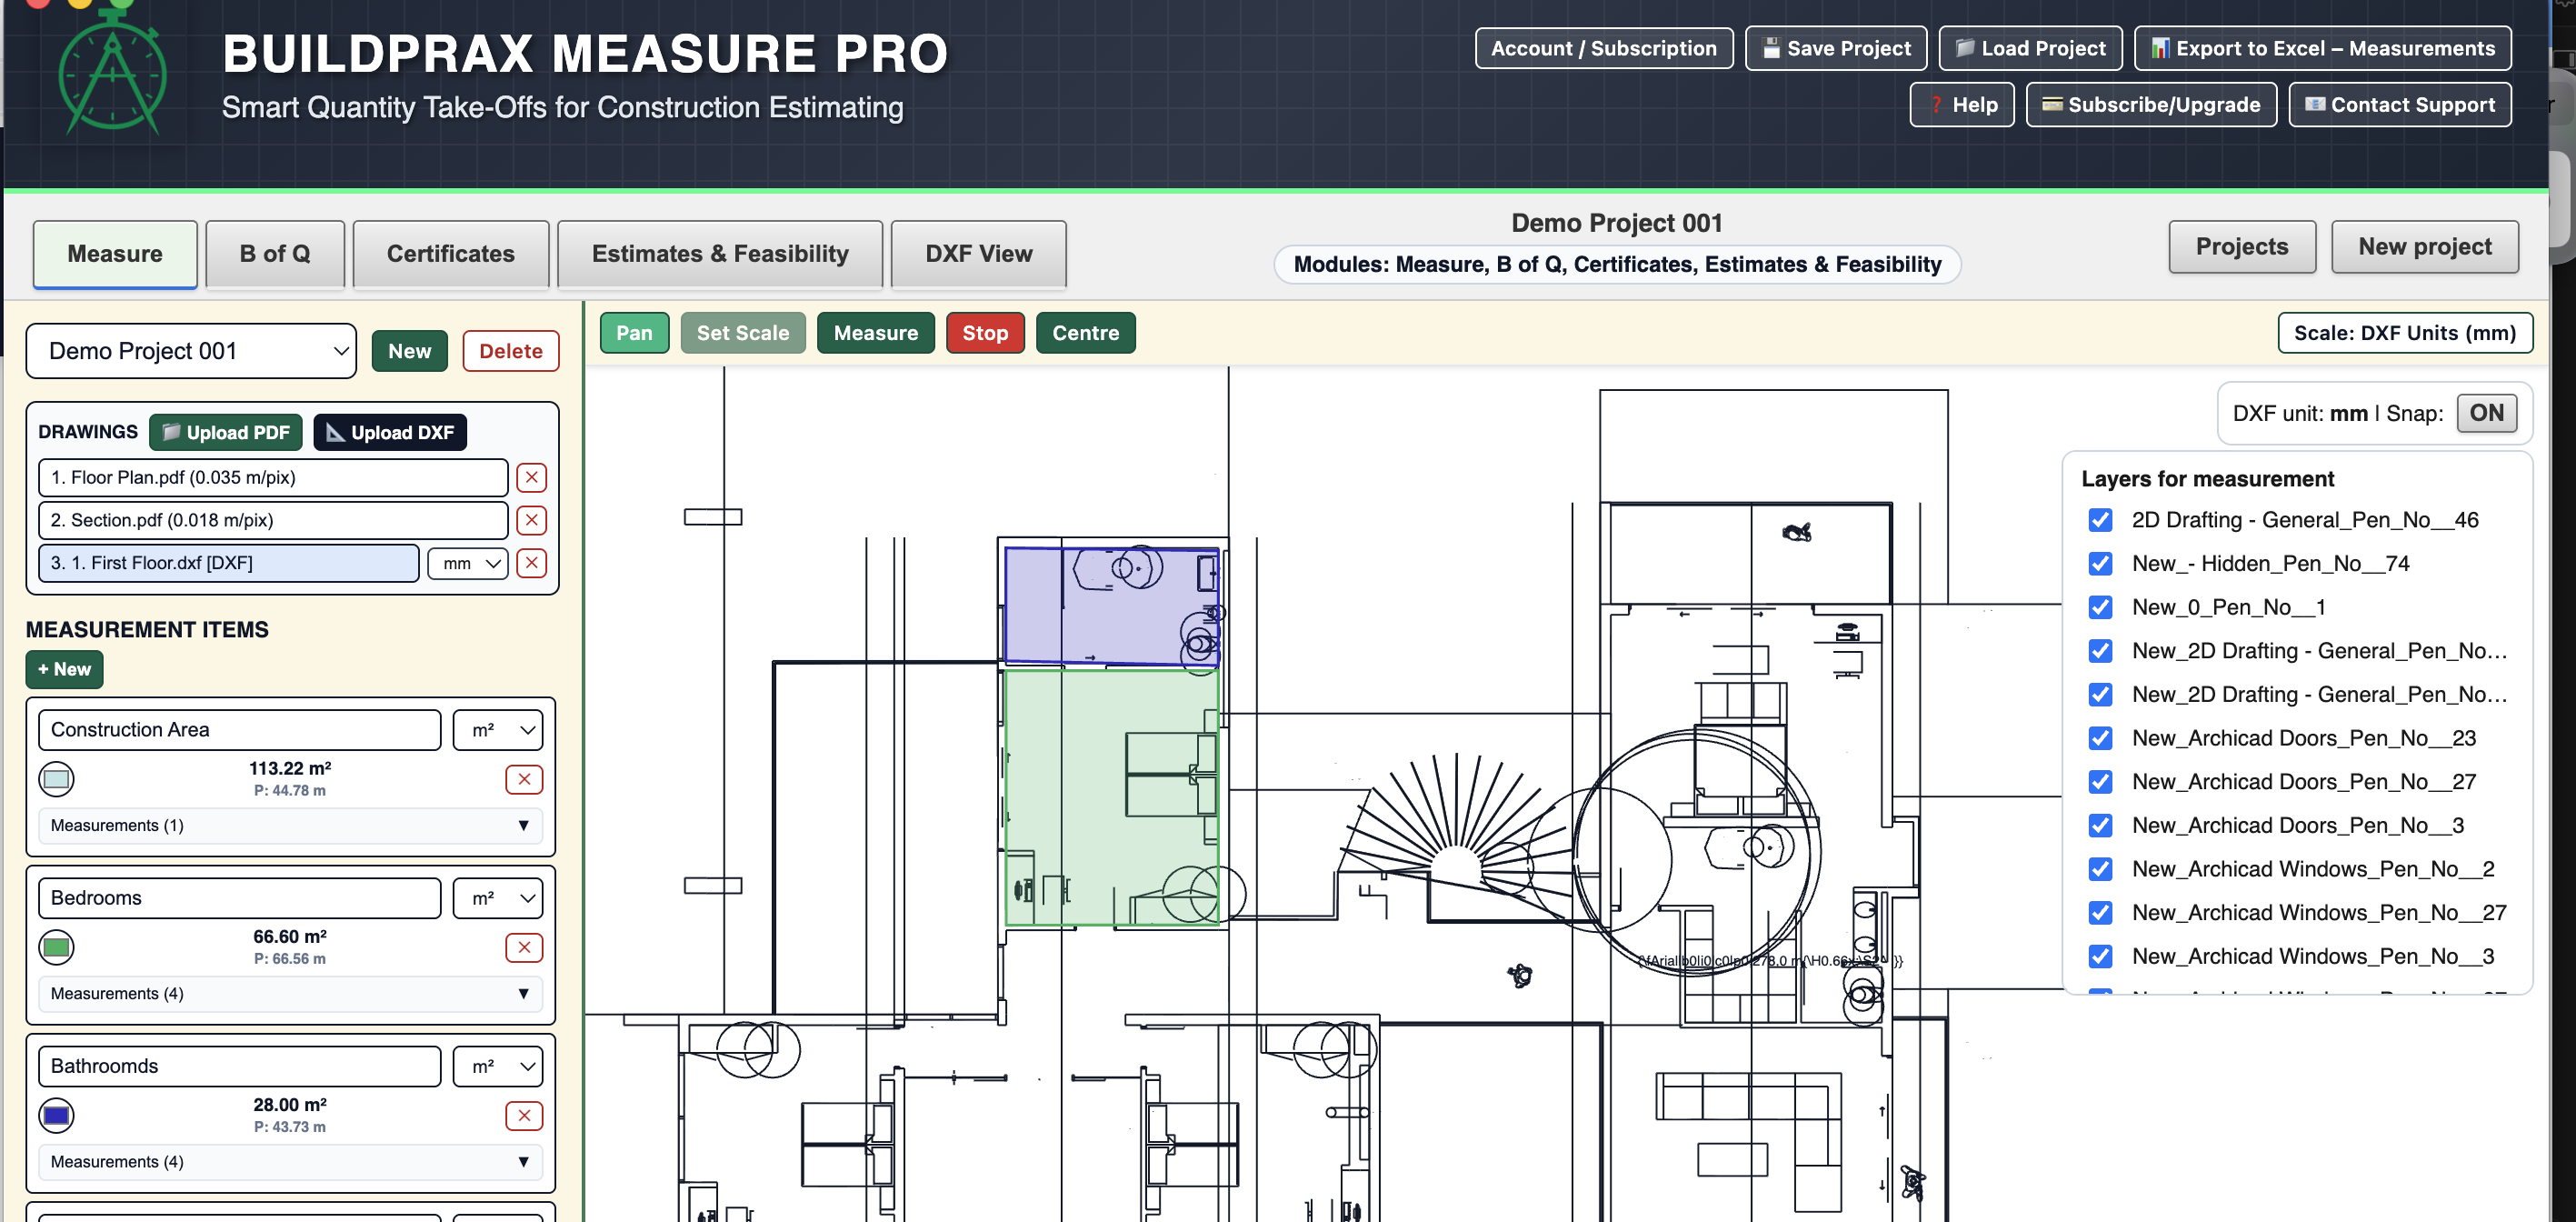
Task: Remove Section.pdf with its red X
Action: pyautogui.click(x=531, y=520)
